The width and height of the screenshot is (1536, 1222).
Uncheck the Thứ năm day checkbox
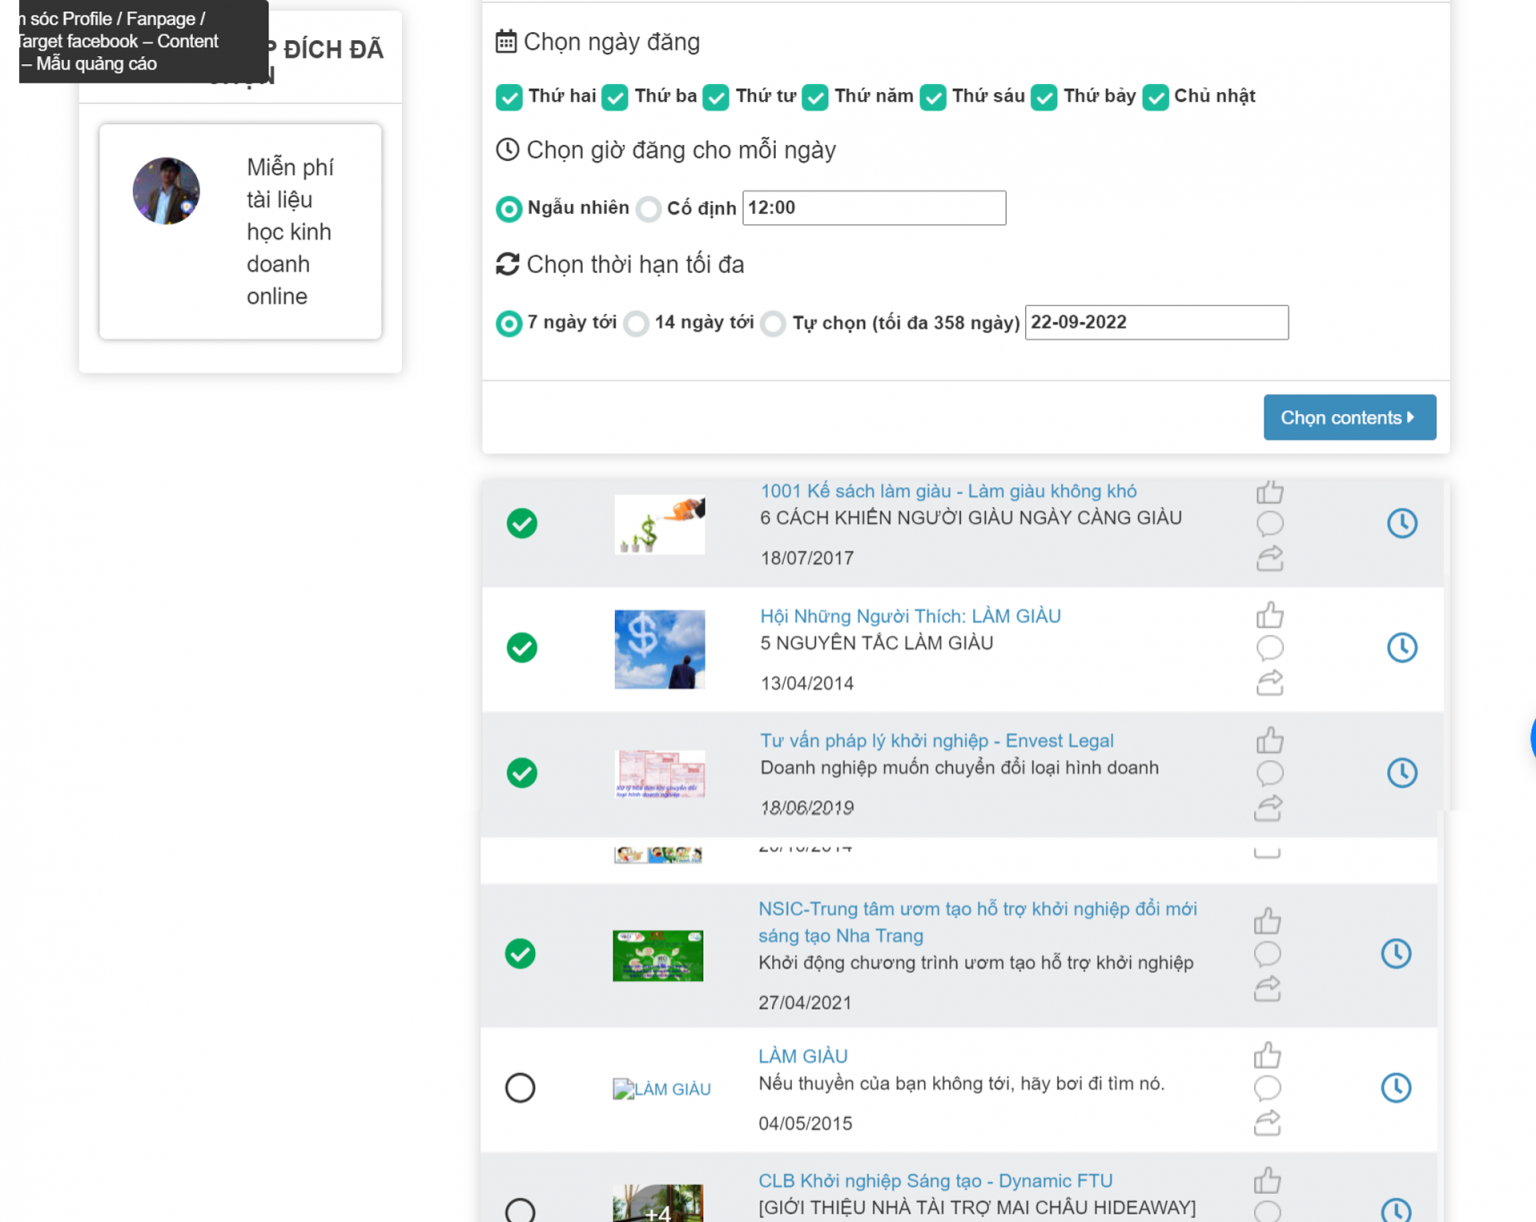coord(815,97)
